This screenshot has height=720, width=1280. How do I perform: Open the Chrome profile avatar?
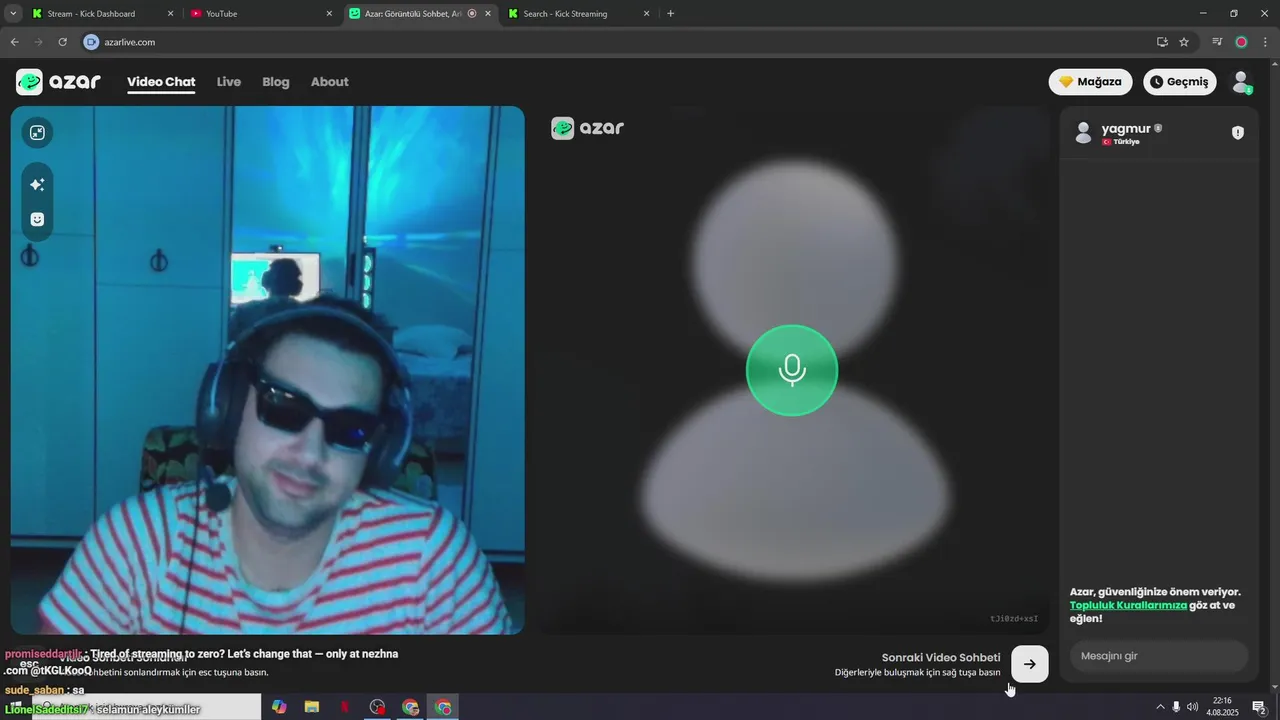point(1241,42)
